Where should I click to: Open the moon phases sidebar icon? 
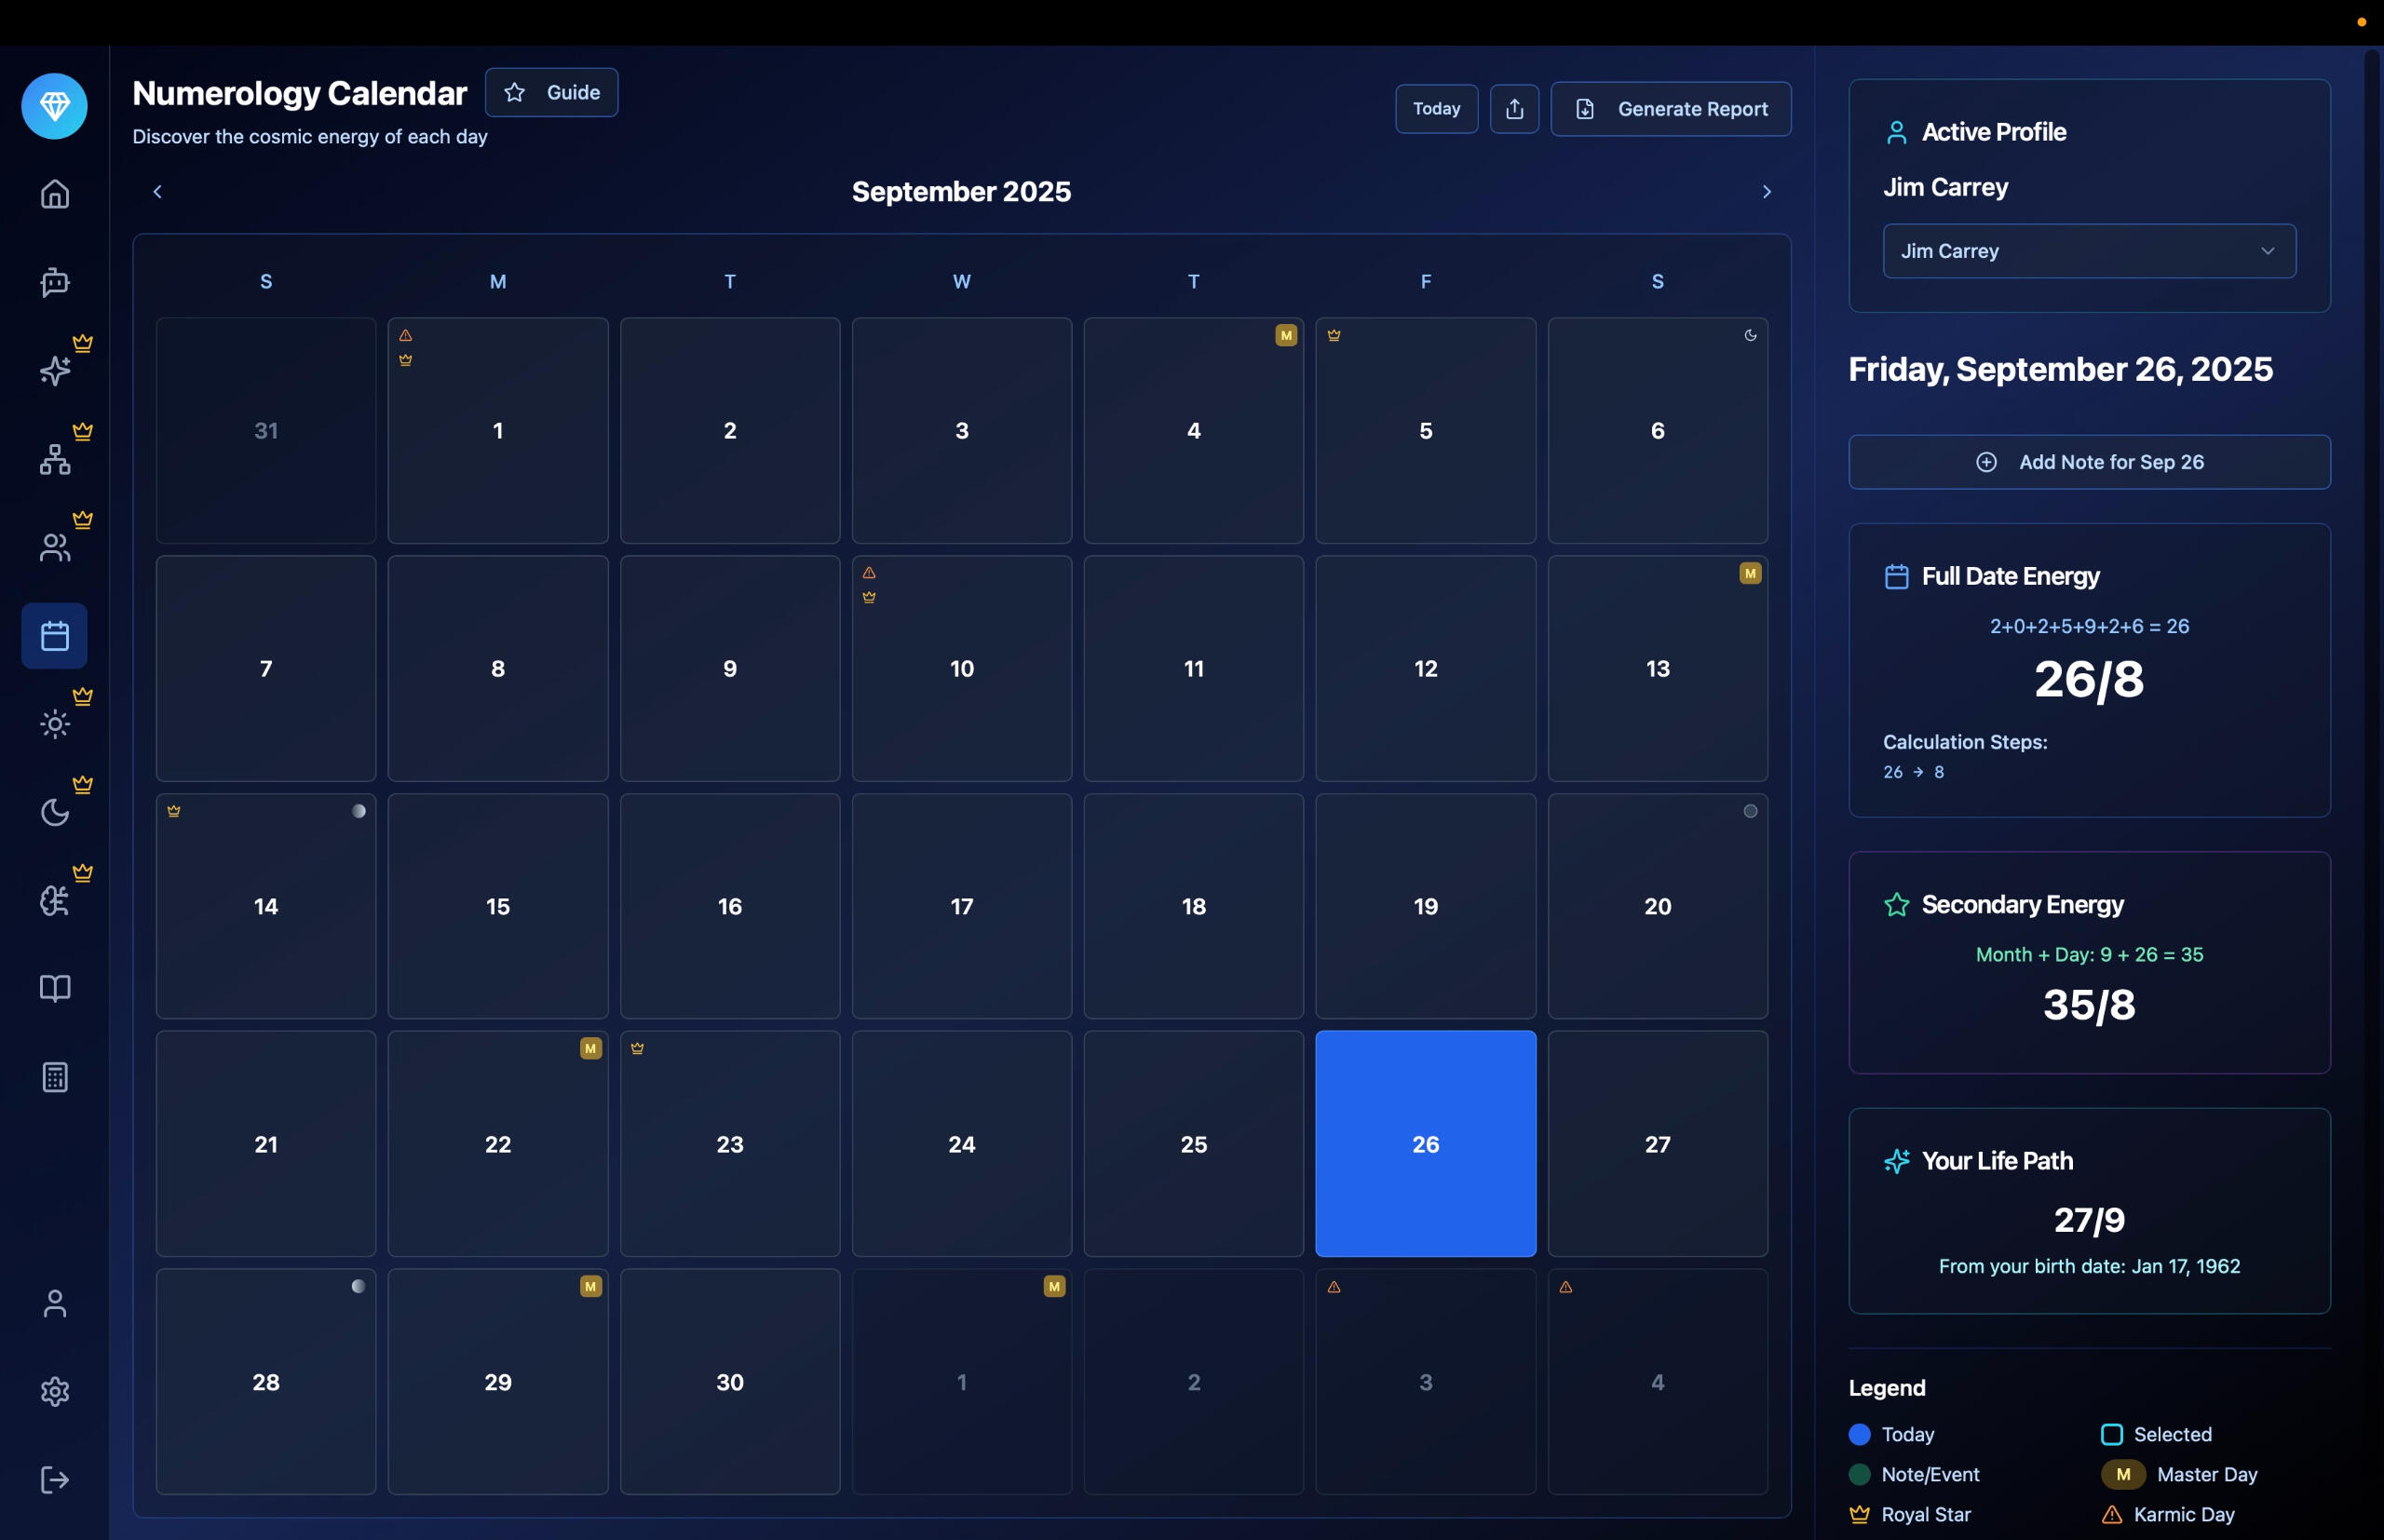[54, 812]
